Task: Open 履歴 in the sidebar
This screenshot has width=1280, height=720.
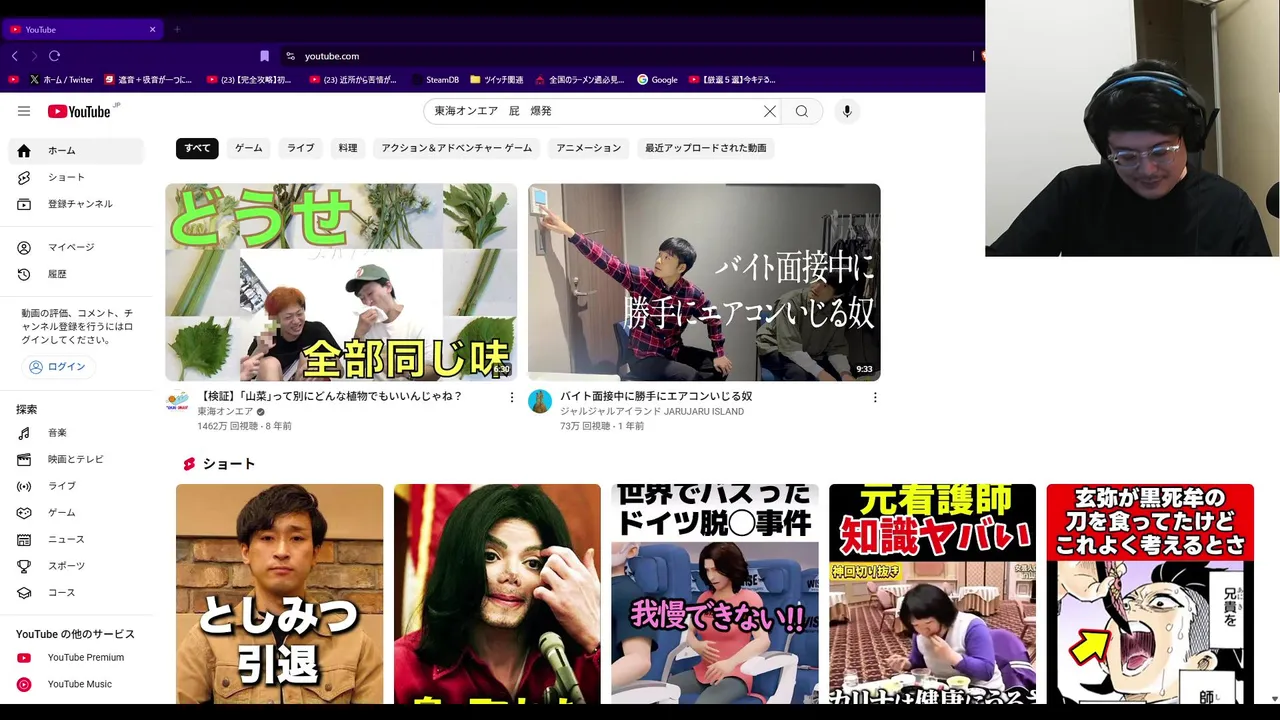Action: [x=76, y=274]
